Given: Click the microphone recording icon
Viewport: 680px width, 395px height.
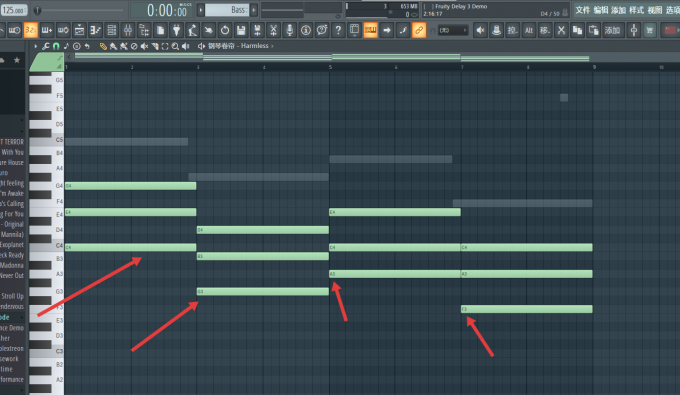Looking at the screenshot, I should [x=290, y=30].
